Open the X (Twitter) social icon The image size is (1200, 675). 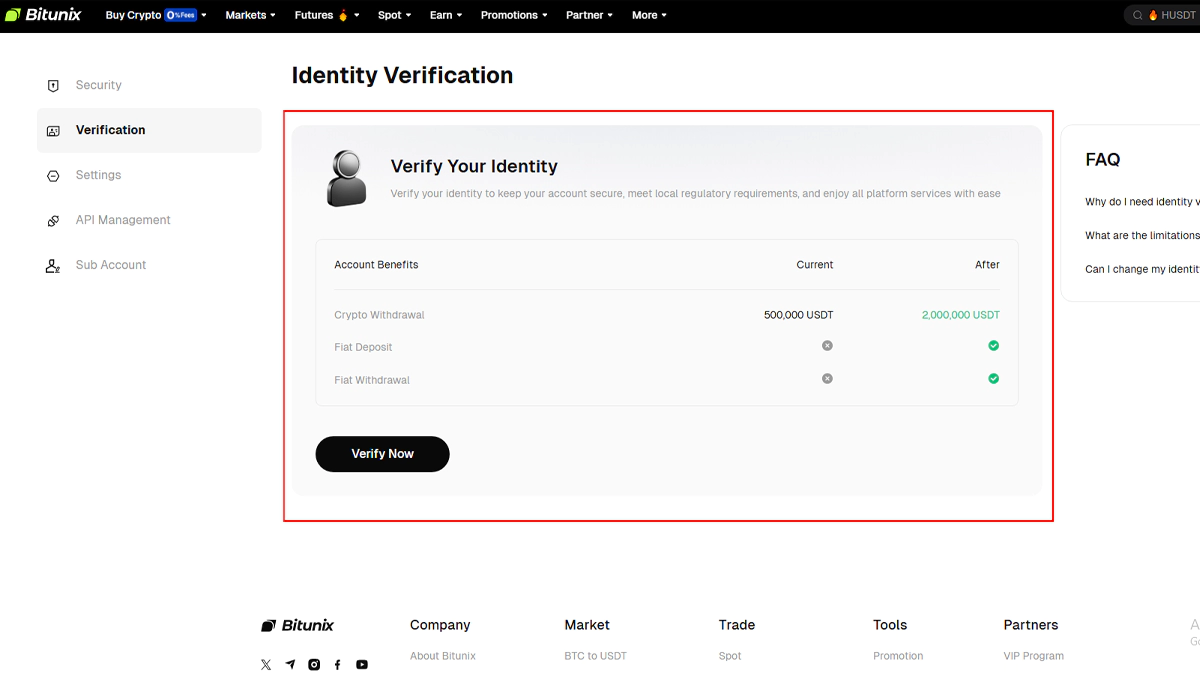pyautogui.click(x=266, y=665)
